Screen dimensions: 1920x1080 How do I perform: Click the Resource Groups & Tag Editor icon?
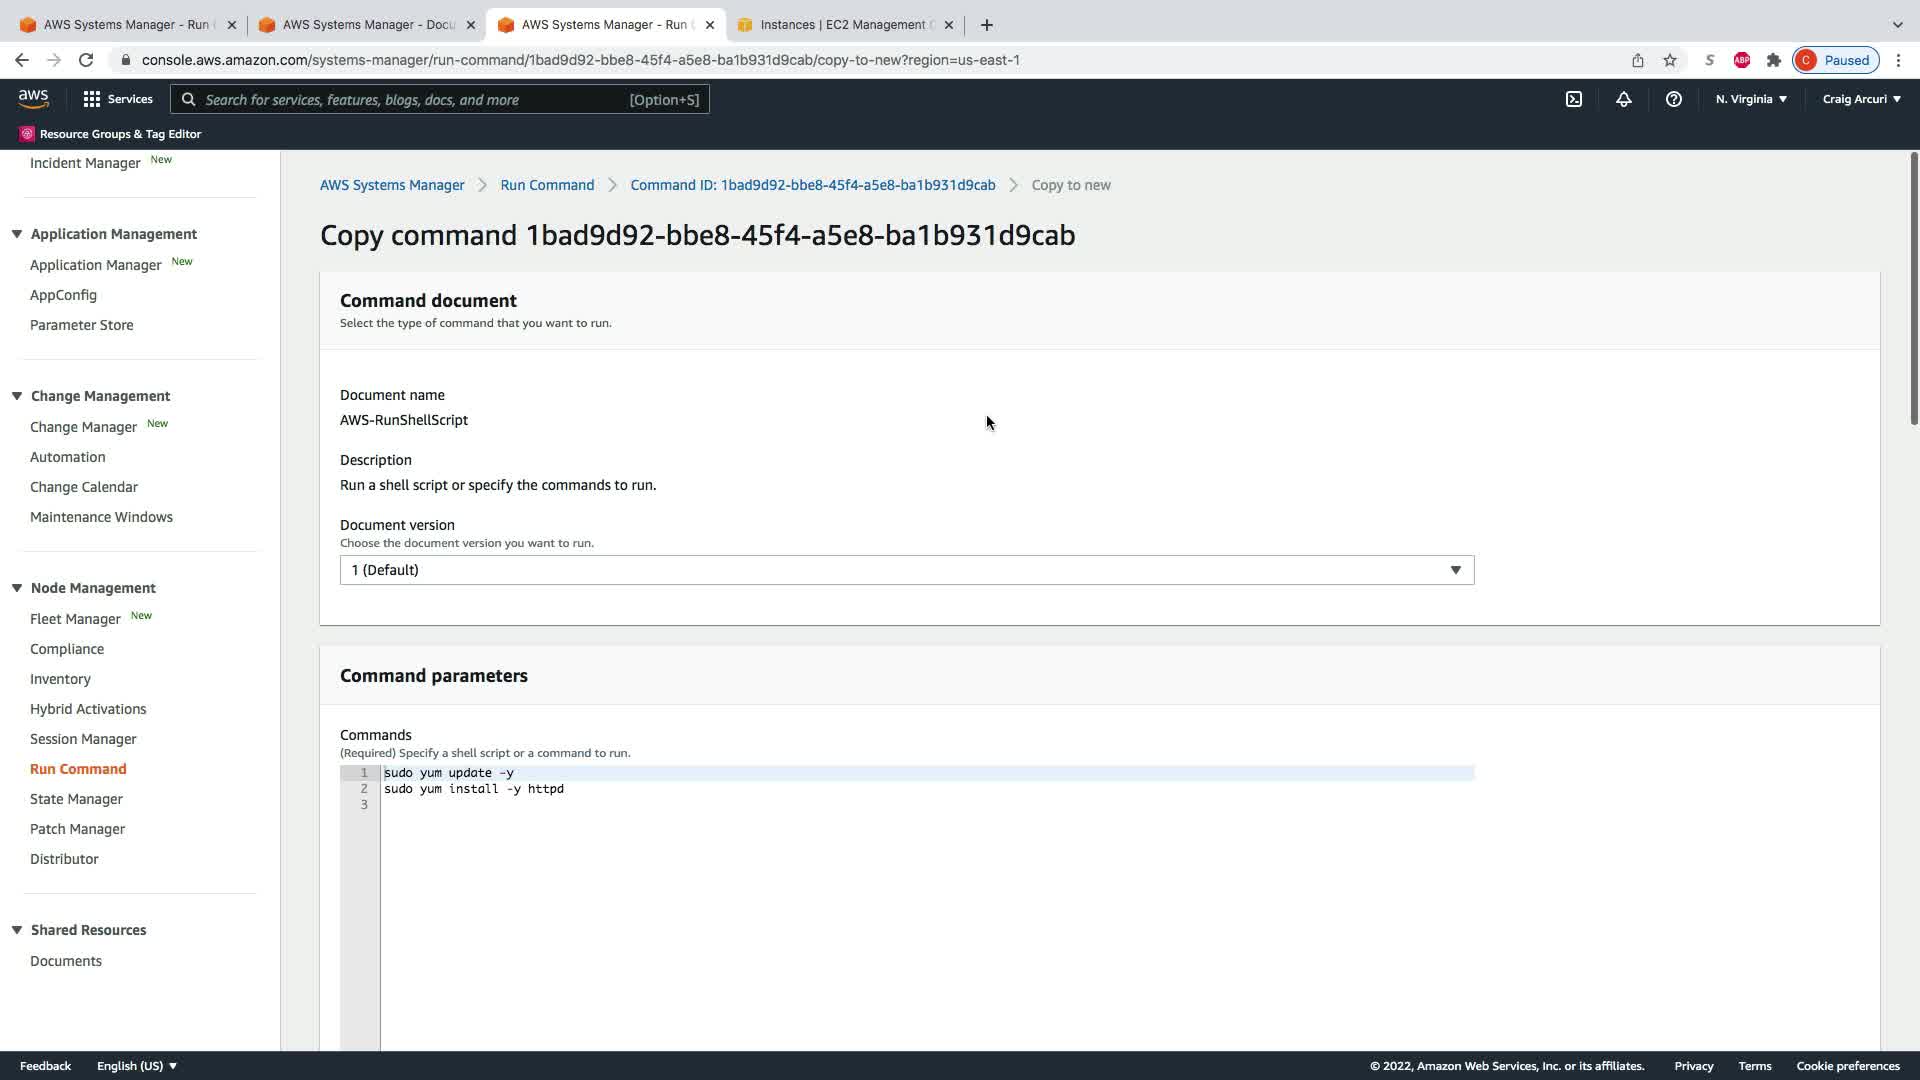27,134
